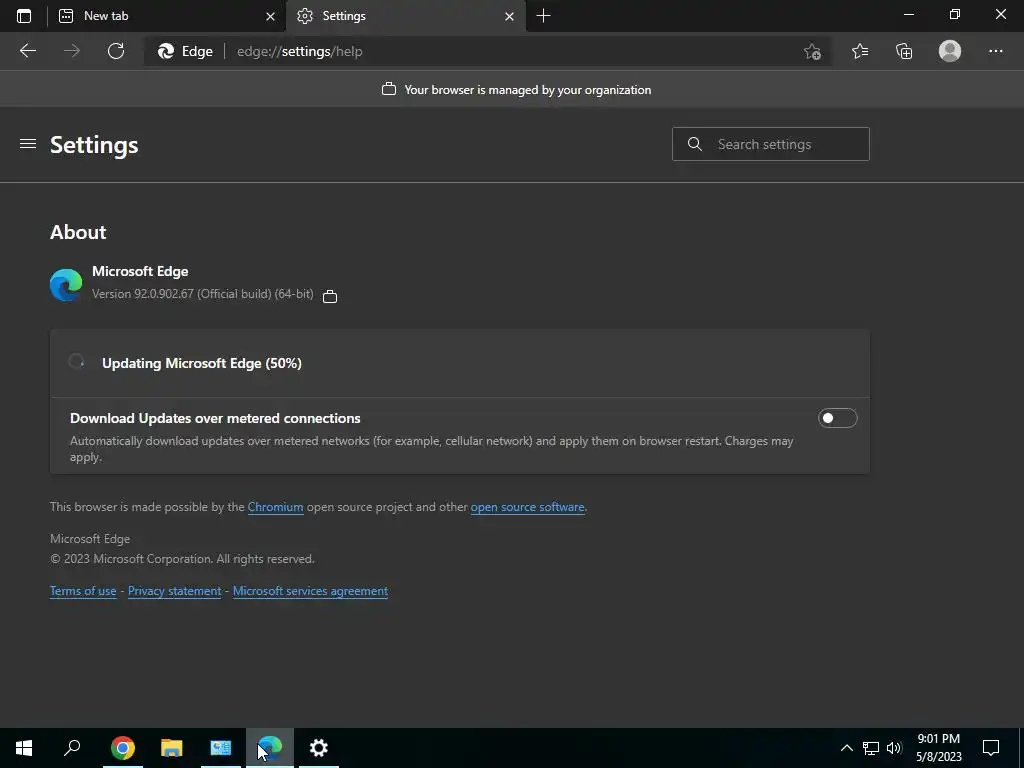Open a new tab with plus button
This screenshot has height=768, width=1024.
543,16
